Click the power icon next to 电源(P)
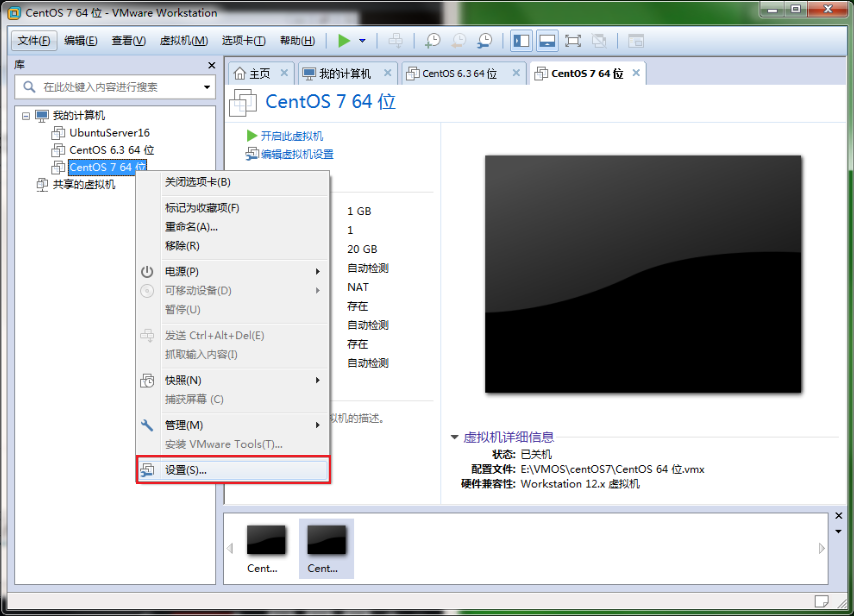The image size is (854, 616). coord(147,271)
